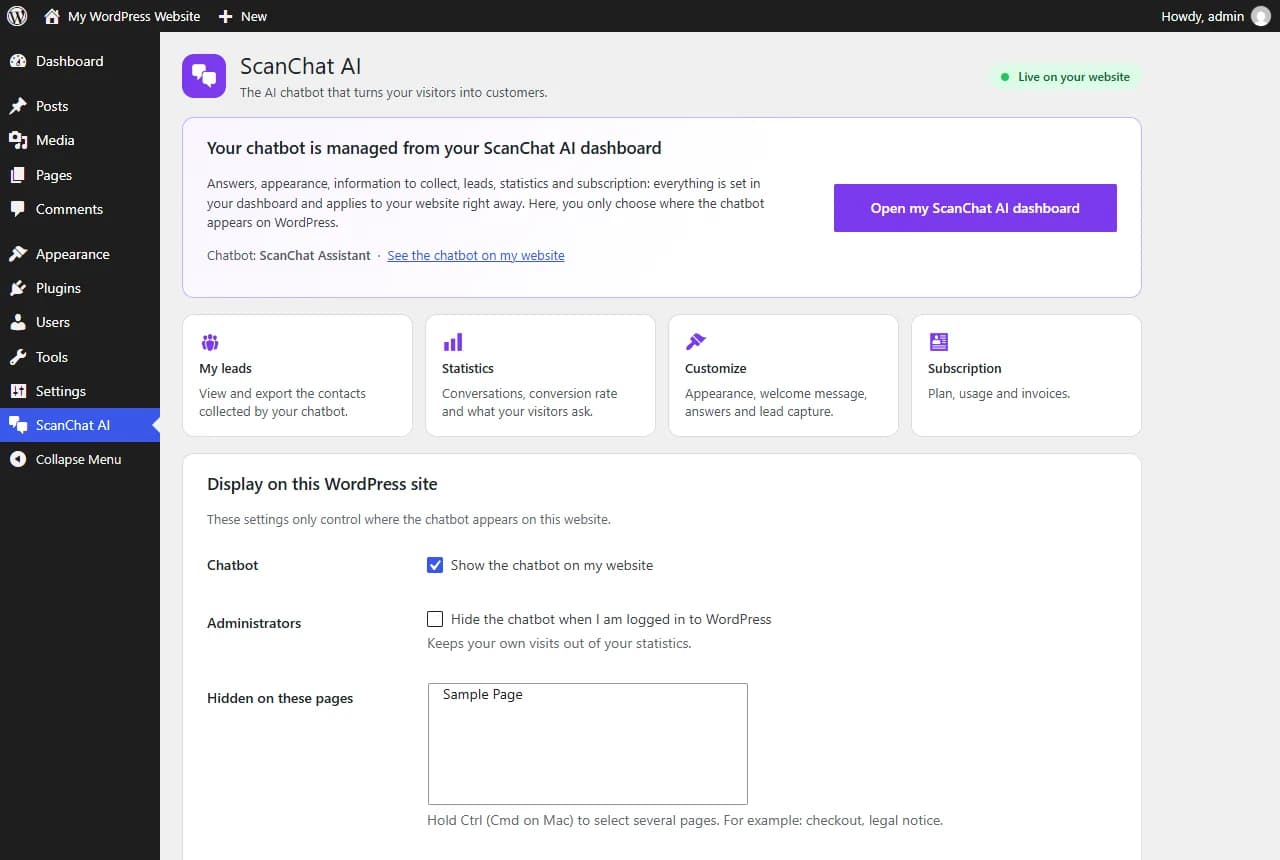
Task: Open the Statistics card title
Action: tap(468, 368)
